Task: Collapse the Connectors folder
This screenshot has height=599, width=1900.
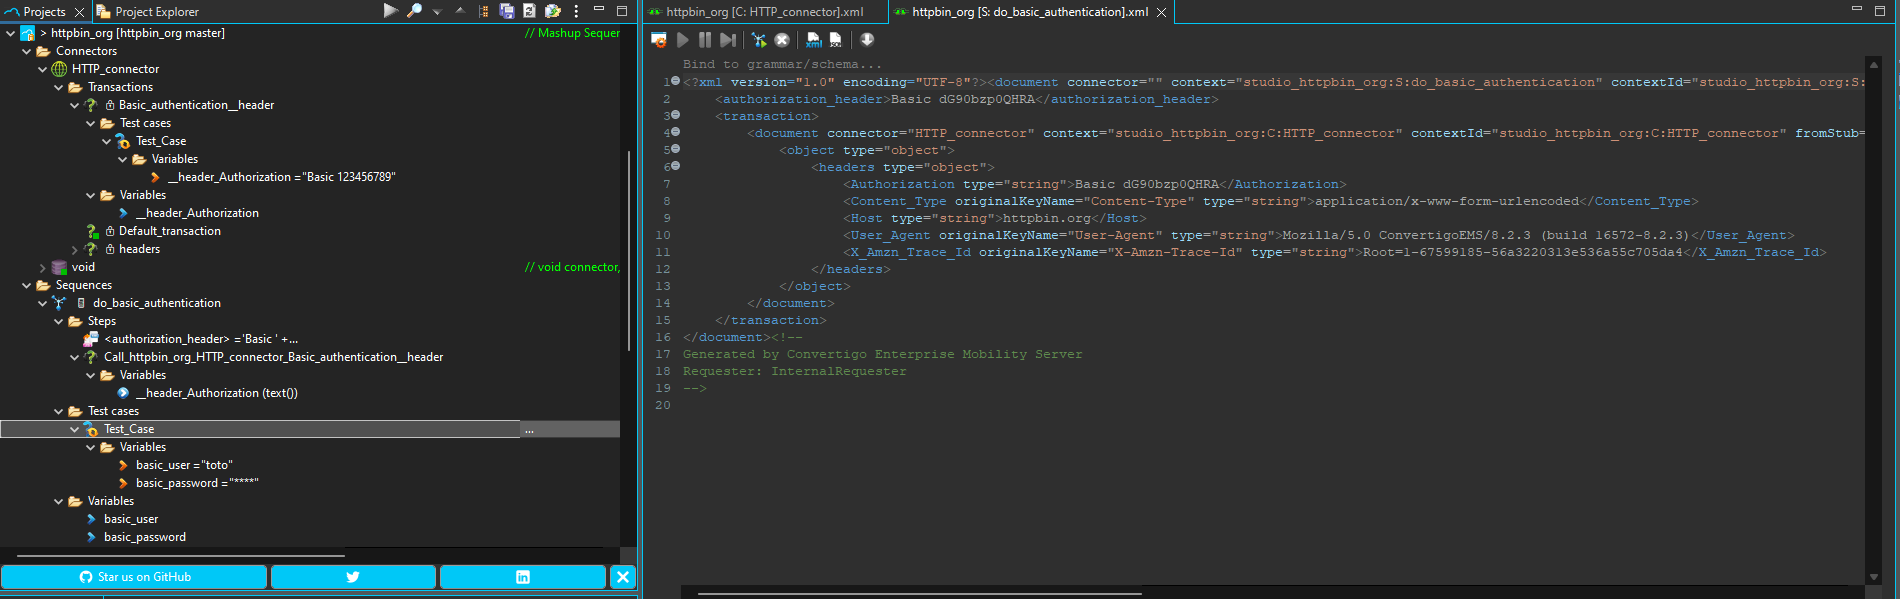Action: [x=27, y=51]
